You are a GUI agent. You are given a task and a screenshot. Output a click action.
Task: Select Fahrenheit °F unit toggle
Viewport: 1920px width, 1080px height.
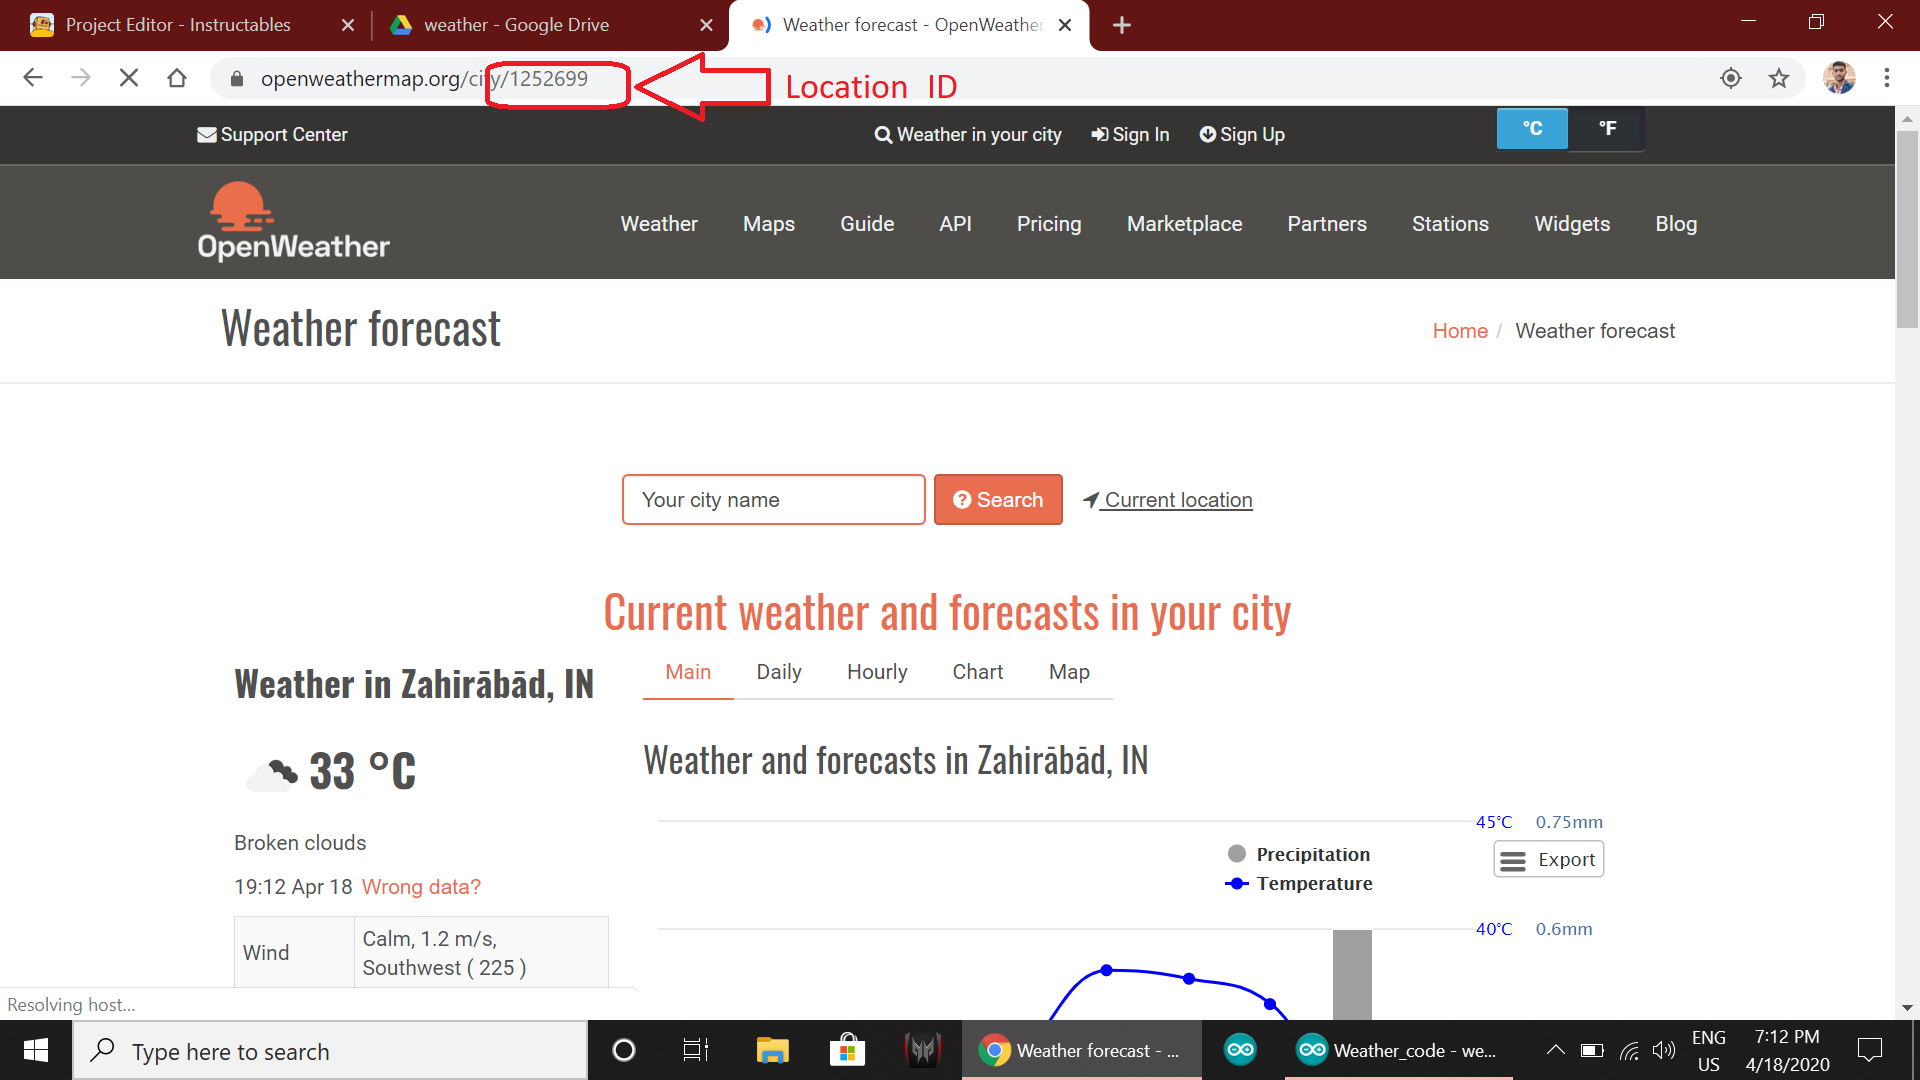1607,128
